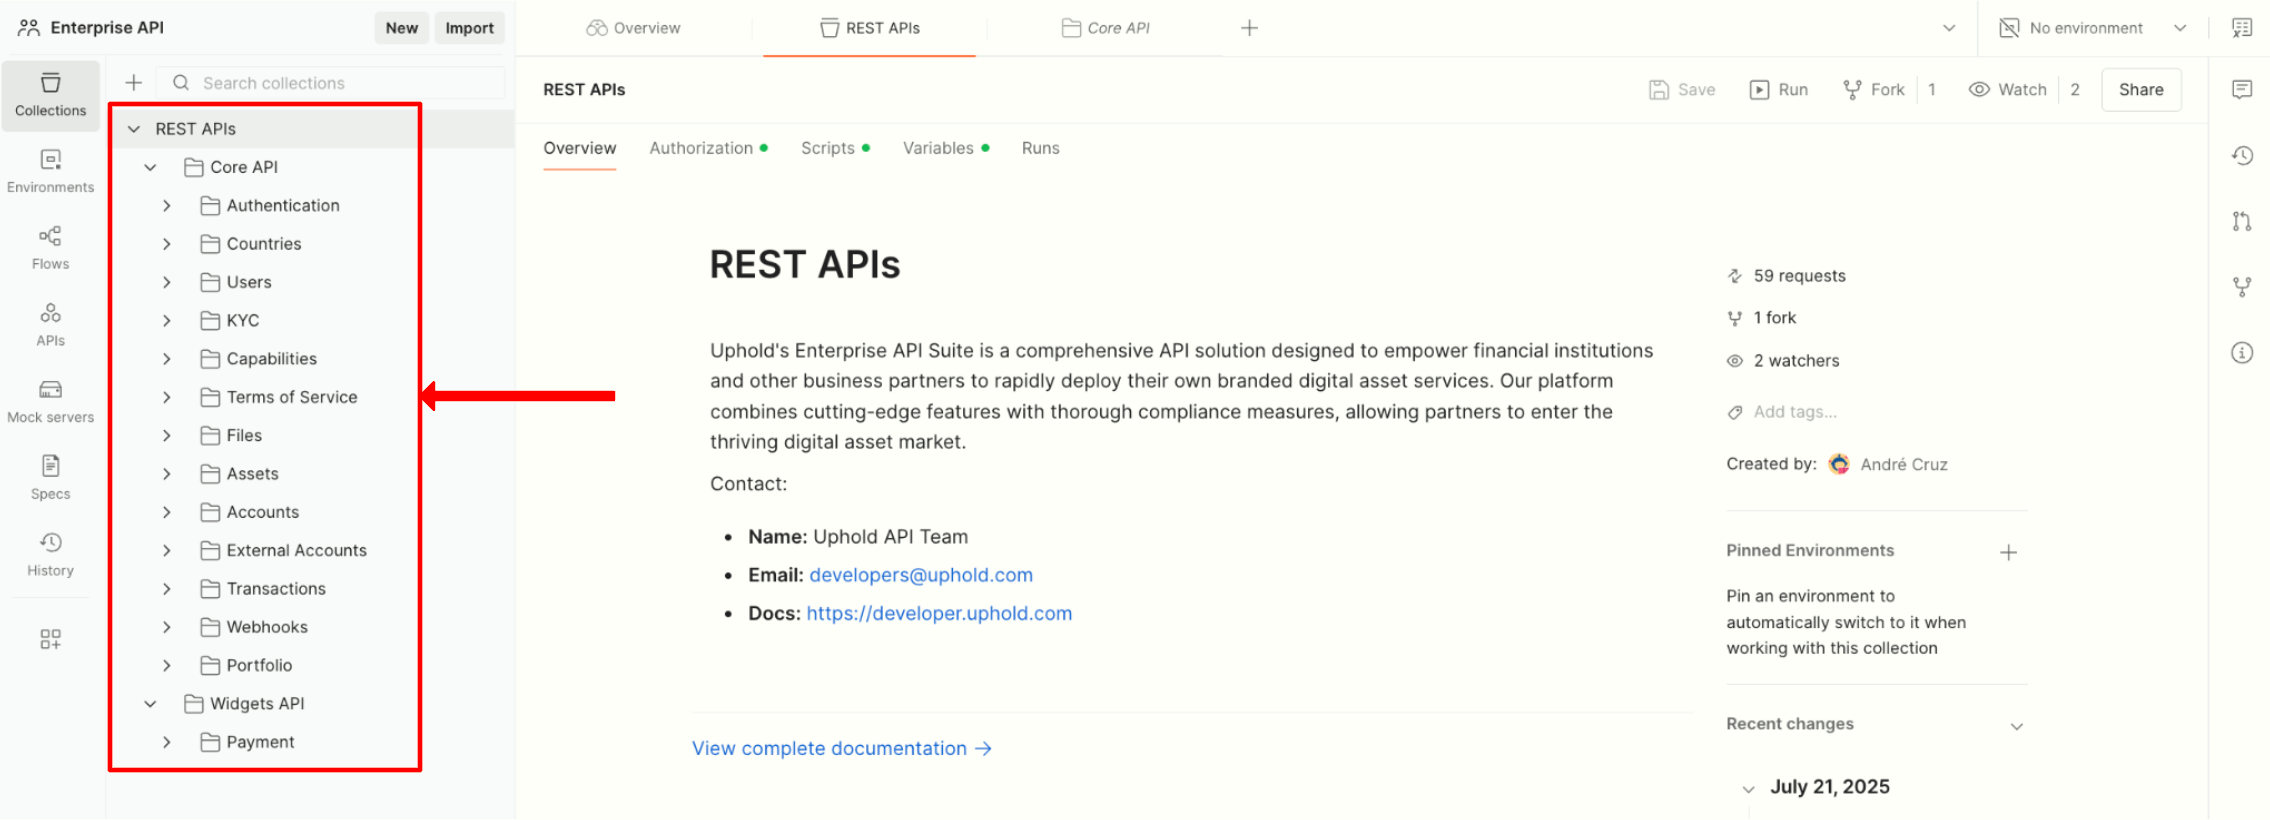The height and width of the screenshot is (820, 2270).
Task: Click the Add tags field
Action: [1794, 412]
